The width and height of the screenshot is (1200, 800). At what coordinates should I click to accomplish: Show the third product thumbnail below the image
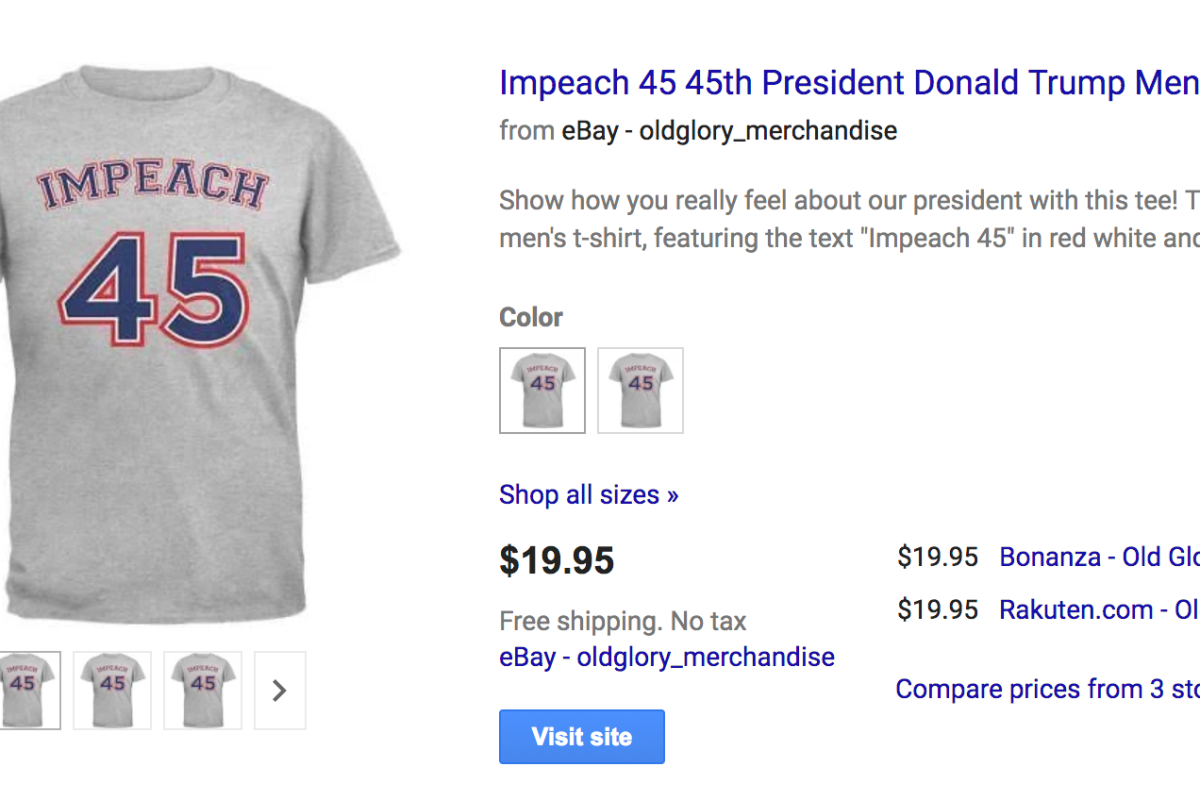(202, 690)
